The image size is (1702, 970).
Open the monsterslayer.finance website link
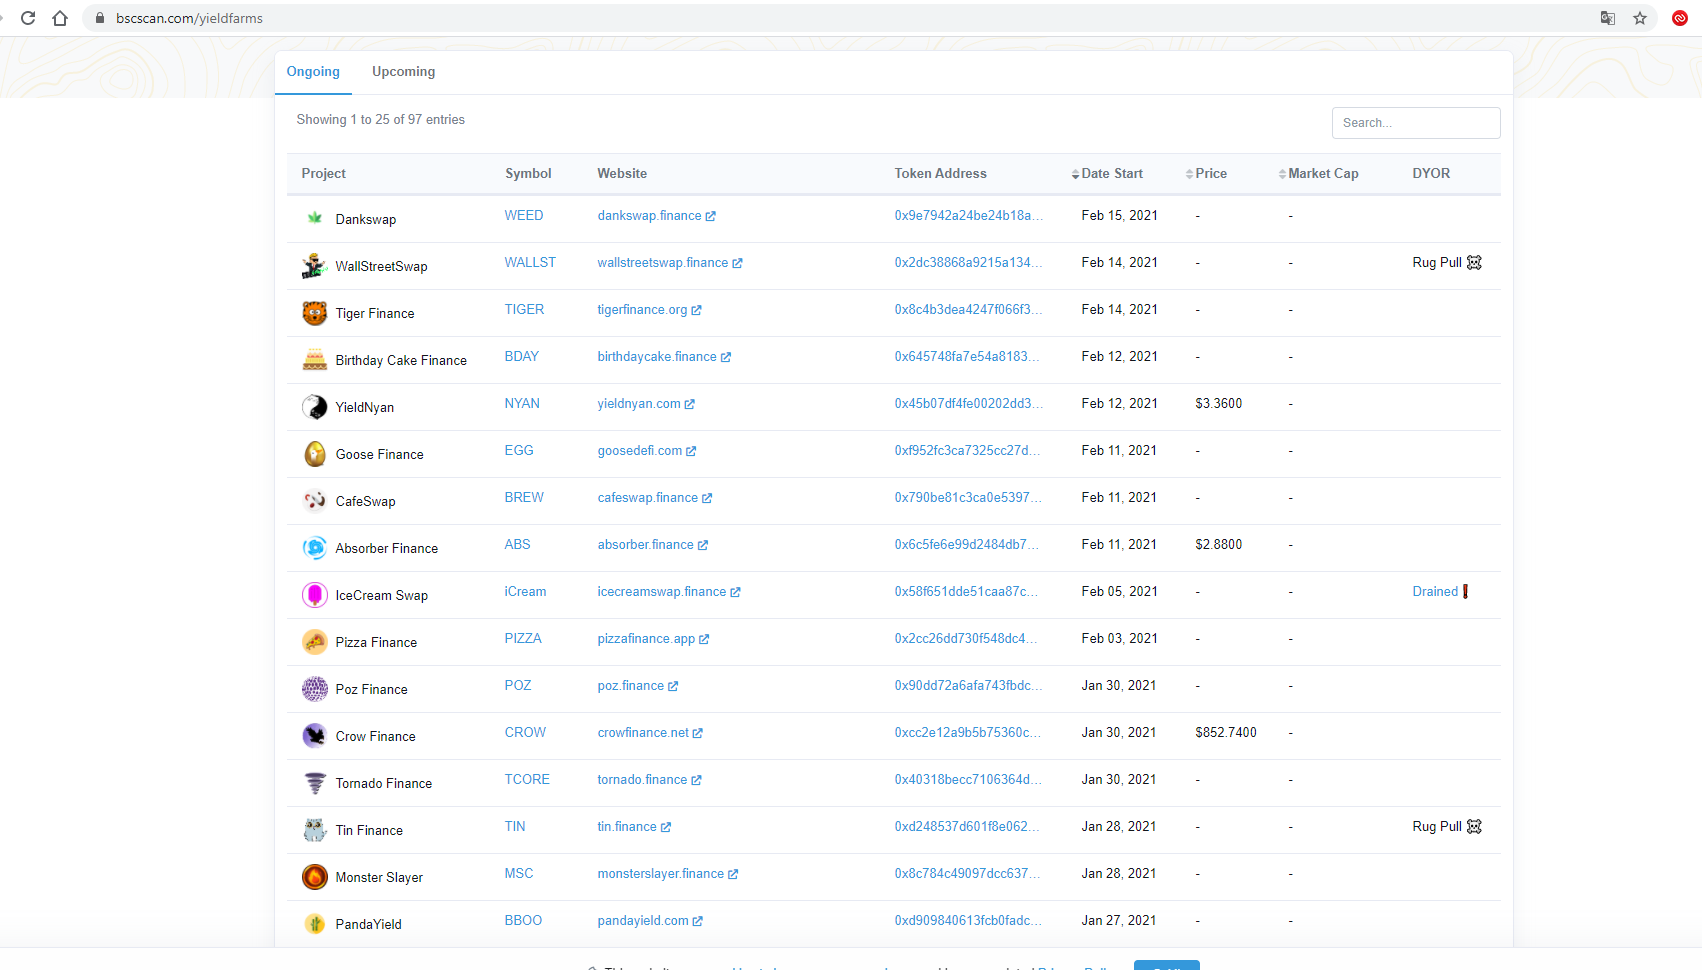(668, 873)
